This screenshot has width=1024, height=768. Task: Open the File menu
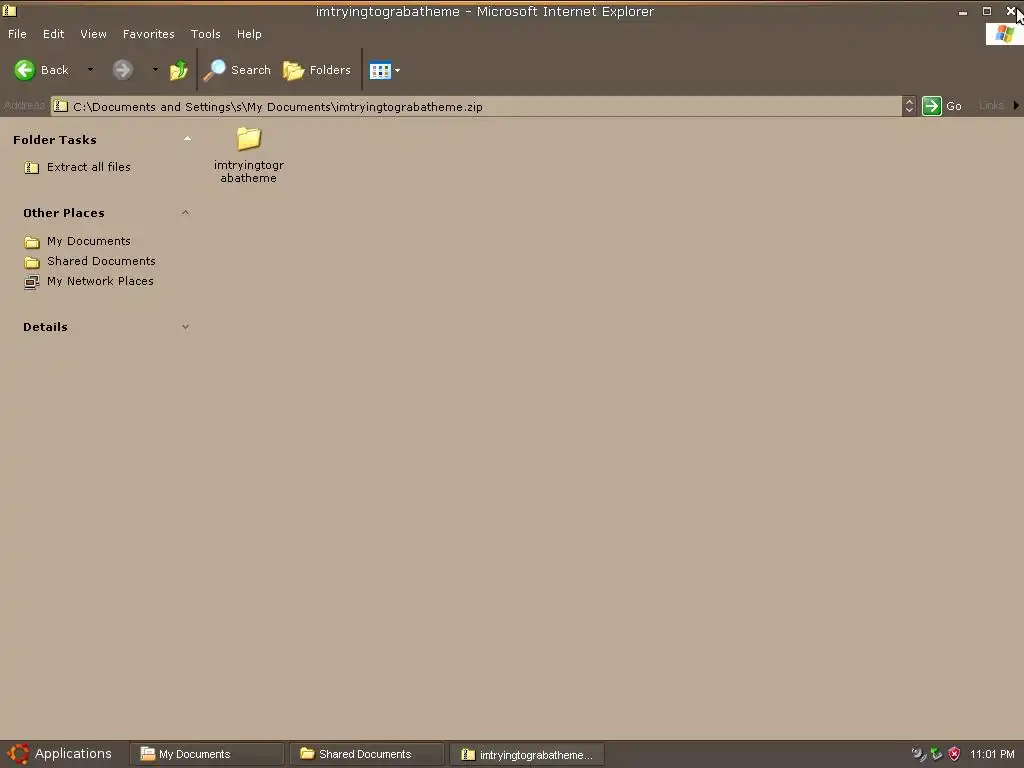(x=17, y=34)
